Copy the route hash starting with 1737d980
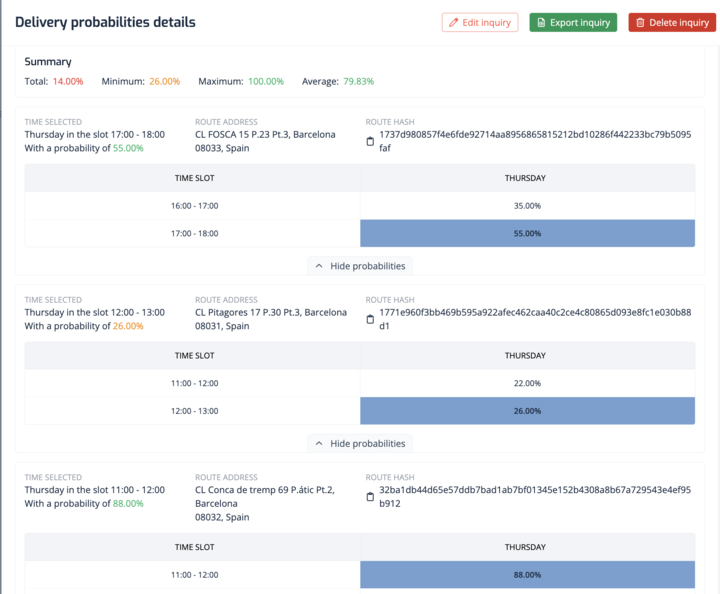This screenshot has height=594, width=720. pyautogui.click(x=370, y=141)
